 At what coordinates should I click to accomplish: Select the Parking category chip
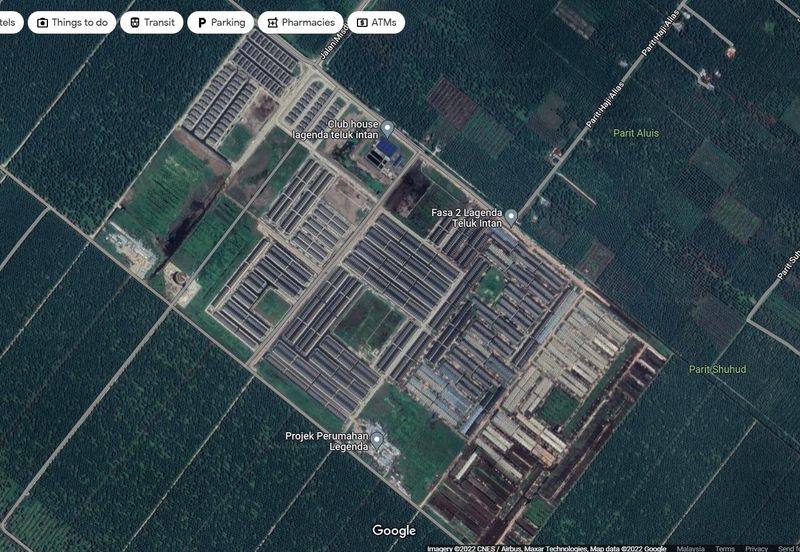[x=220, y=22]
